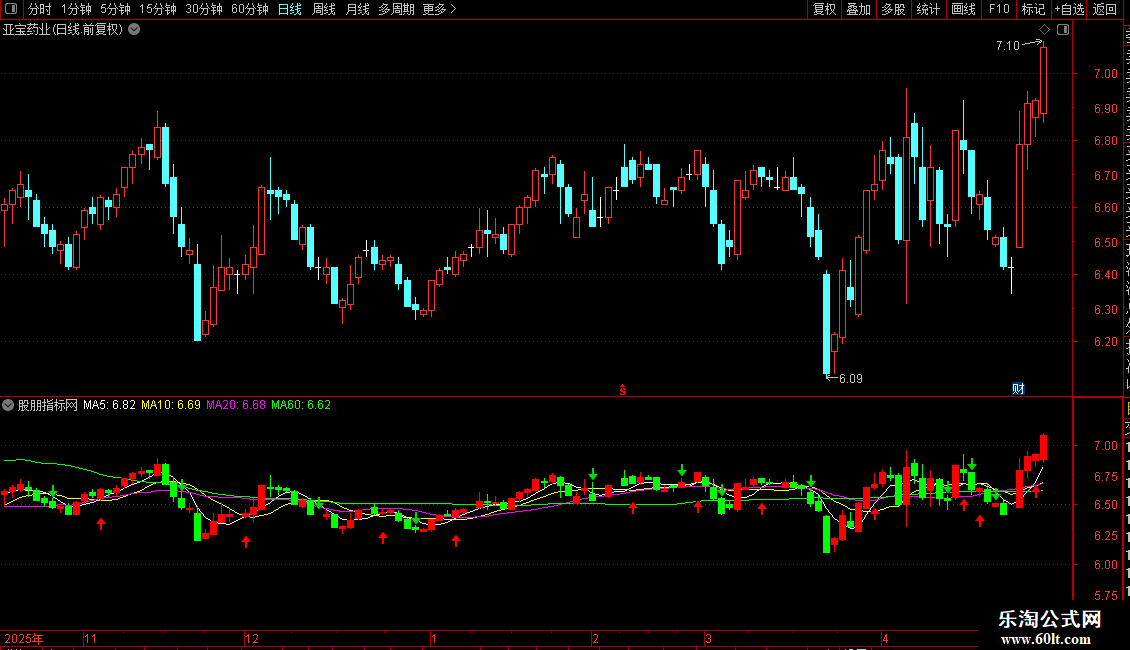This screenshot has height=650, width=1130.
Task: Switch to 分时 intraday view
Action: coord(40,9)
